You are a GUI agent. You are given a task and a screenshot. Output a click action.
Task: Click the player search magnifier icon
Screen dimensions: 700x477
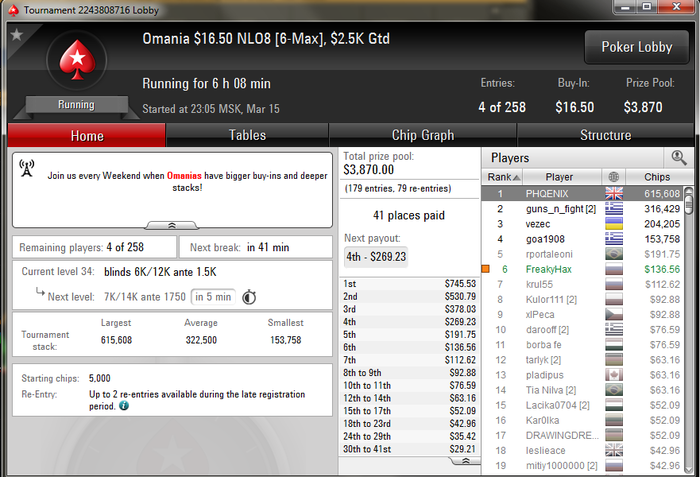679,158
